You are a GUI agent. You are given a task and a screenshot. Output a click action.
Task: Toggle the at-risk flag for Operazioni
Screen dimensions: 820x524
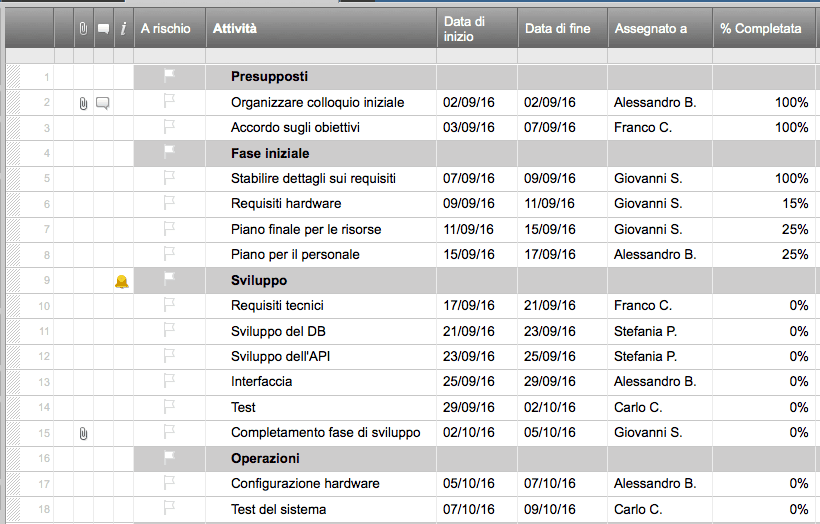point(169,457)
